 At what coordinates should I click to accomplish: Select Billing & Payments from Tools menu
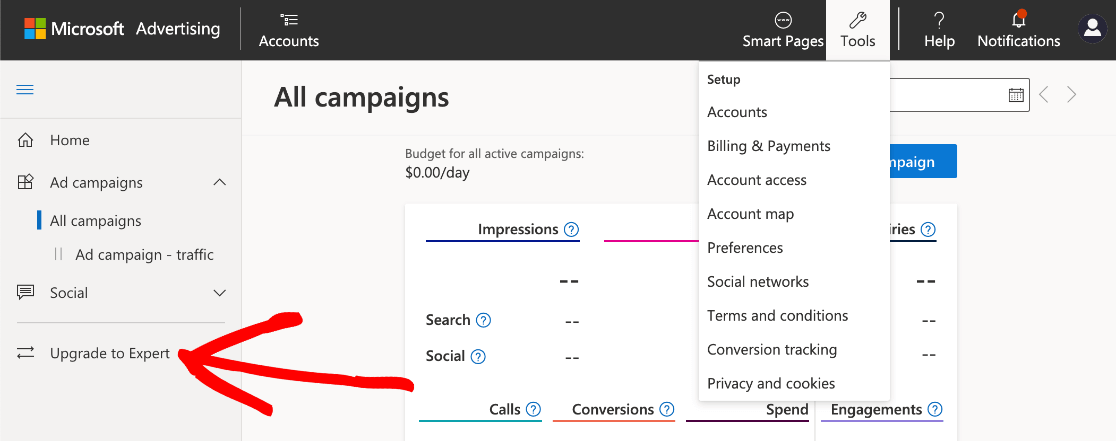[768, 146]
